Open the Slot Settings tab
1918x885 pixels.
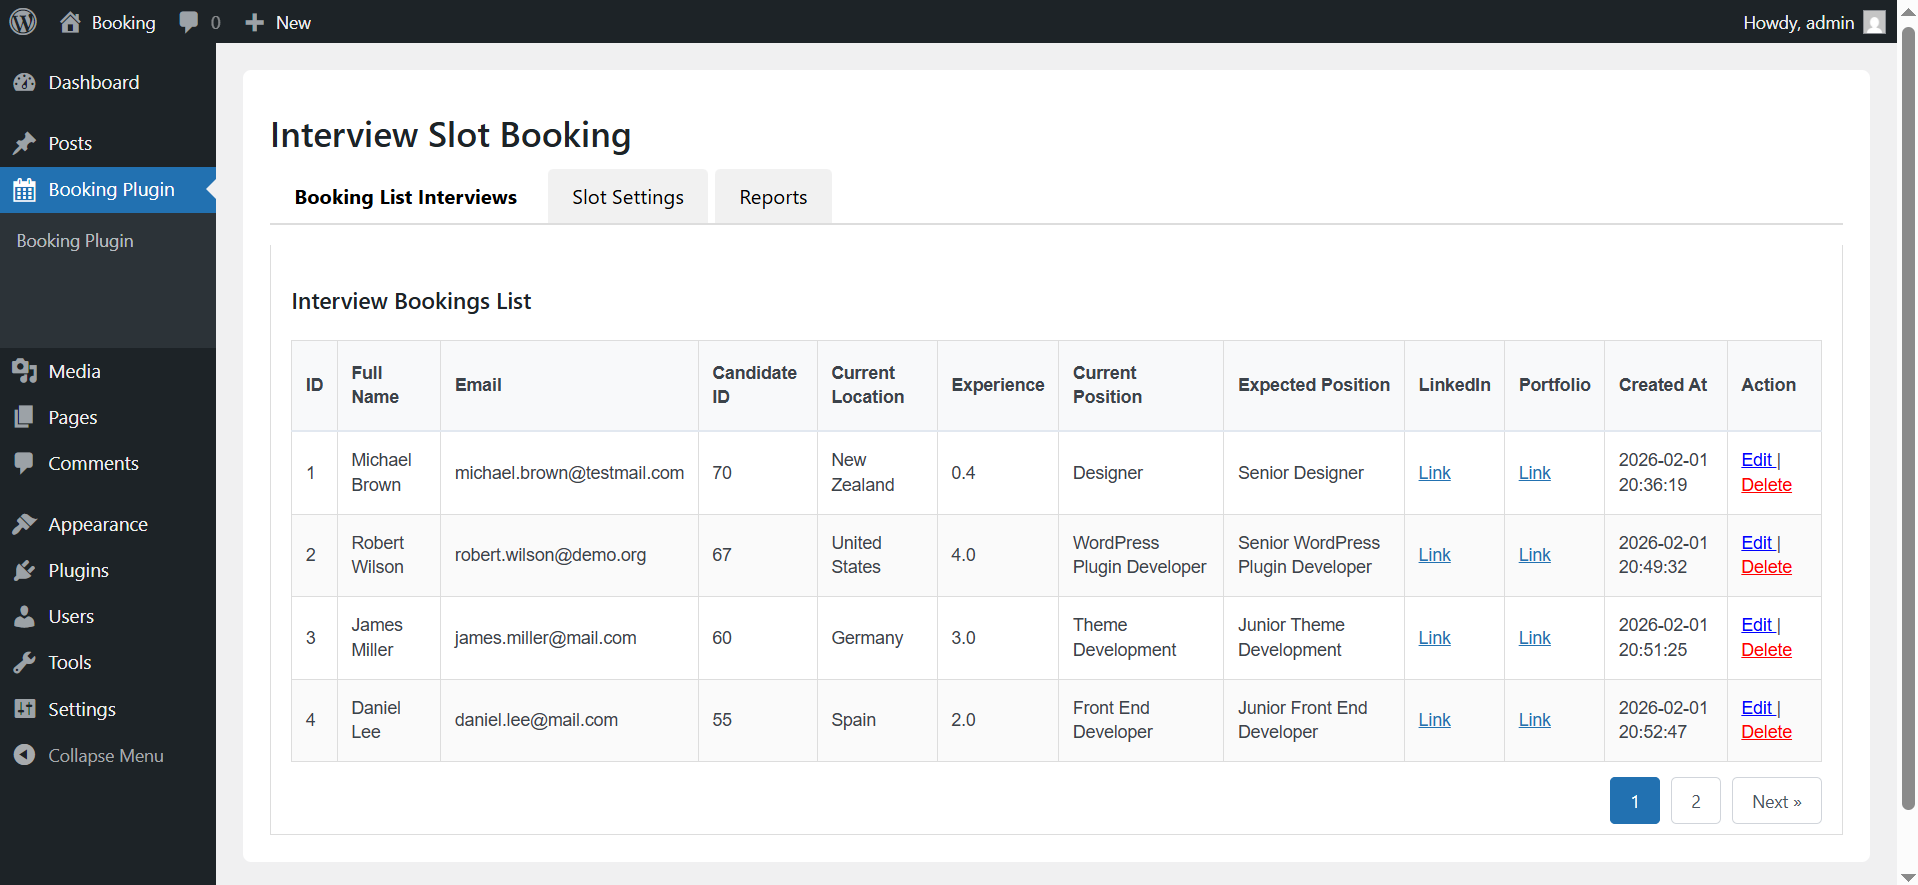tap(628, 197)
